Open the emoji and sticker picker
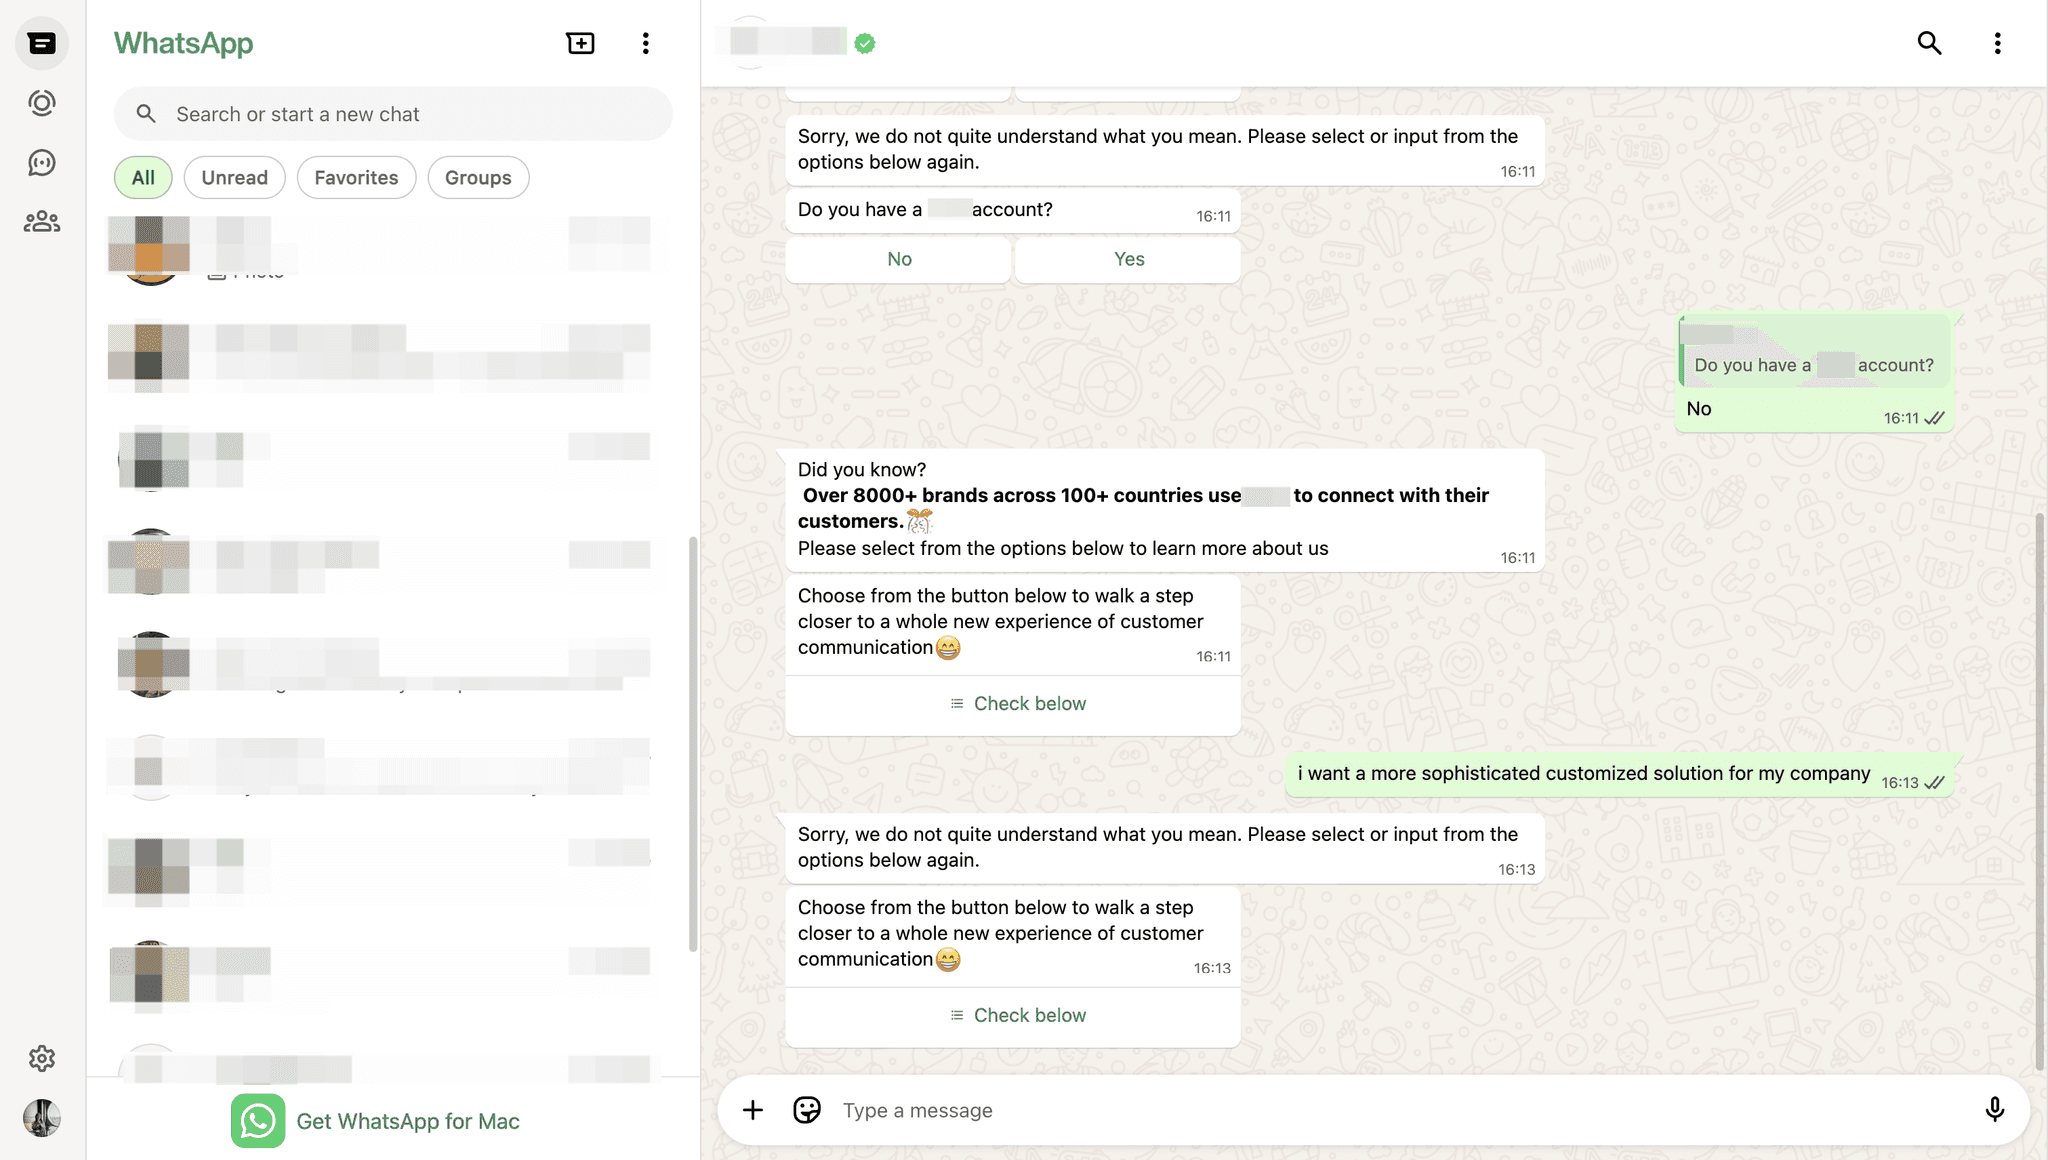This screenshot has width=2048, height=1160. (806, 1110)
